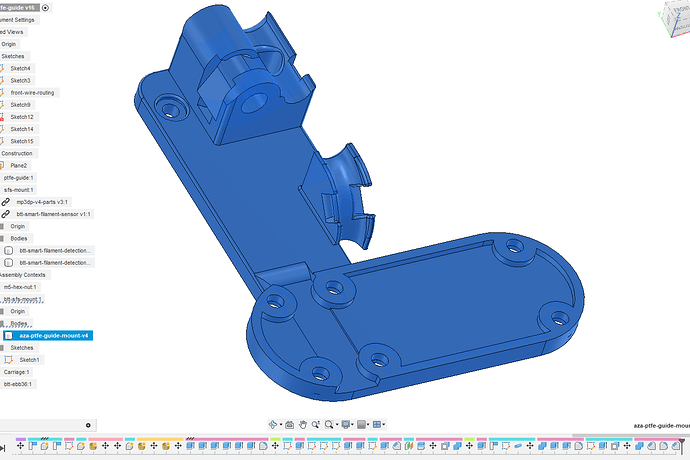690x460 pixels.
Task: Select Plane2 construction plane
Action: (18, 166)
